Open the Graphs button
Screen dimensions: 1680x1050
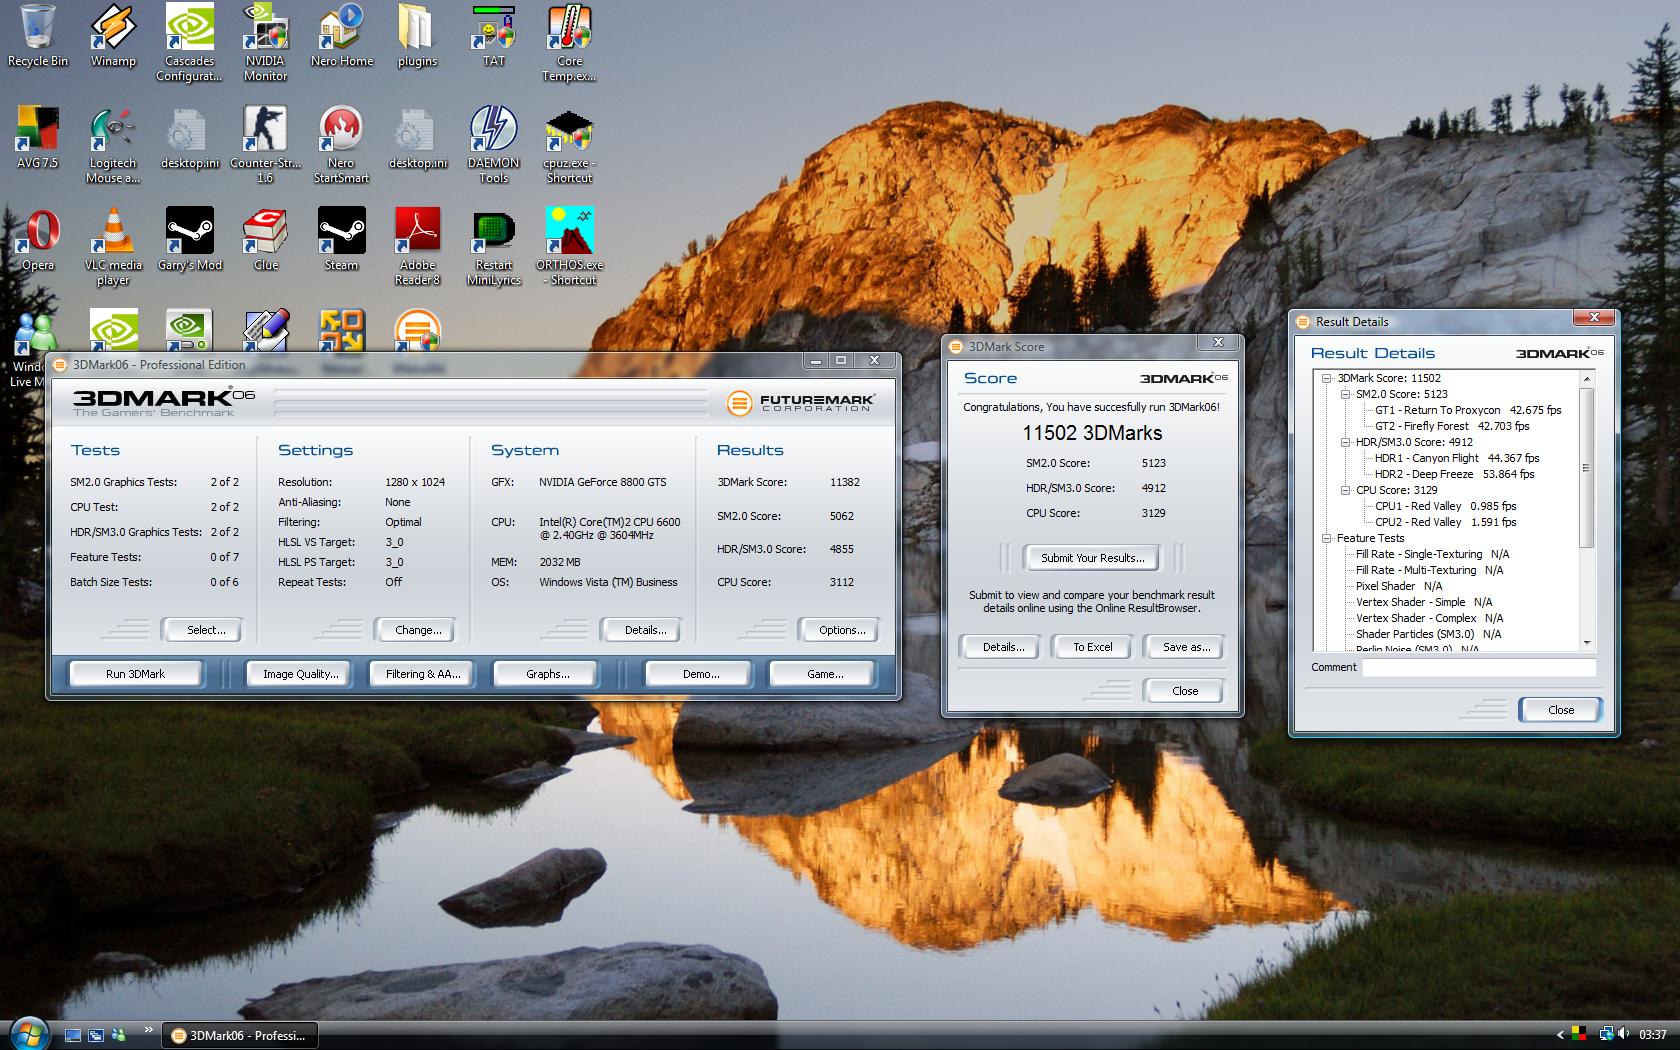[x=547, y=674]
